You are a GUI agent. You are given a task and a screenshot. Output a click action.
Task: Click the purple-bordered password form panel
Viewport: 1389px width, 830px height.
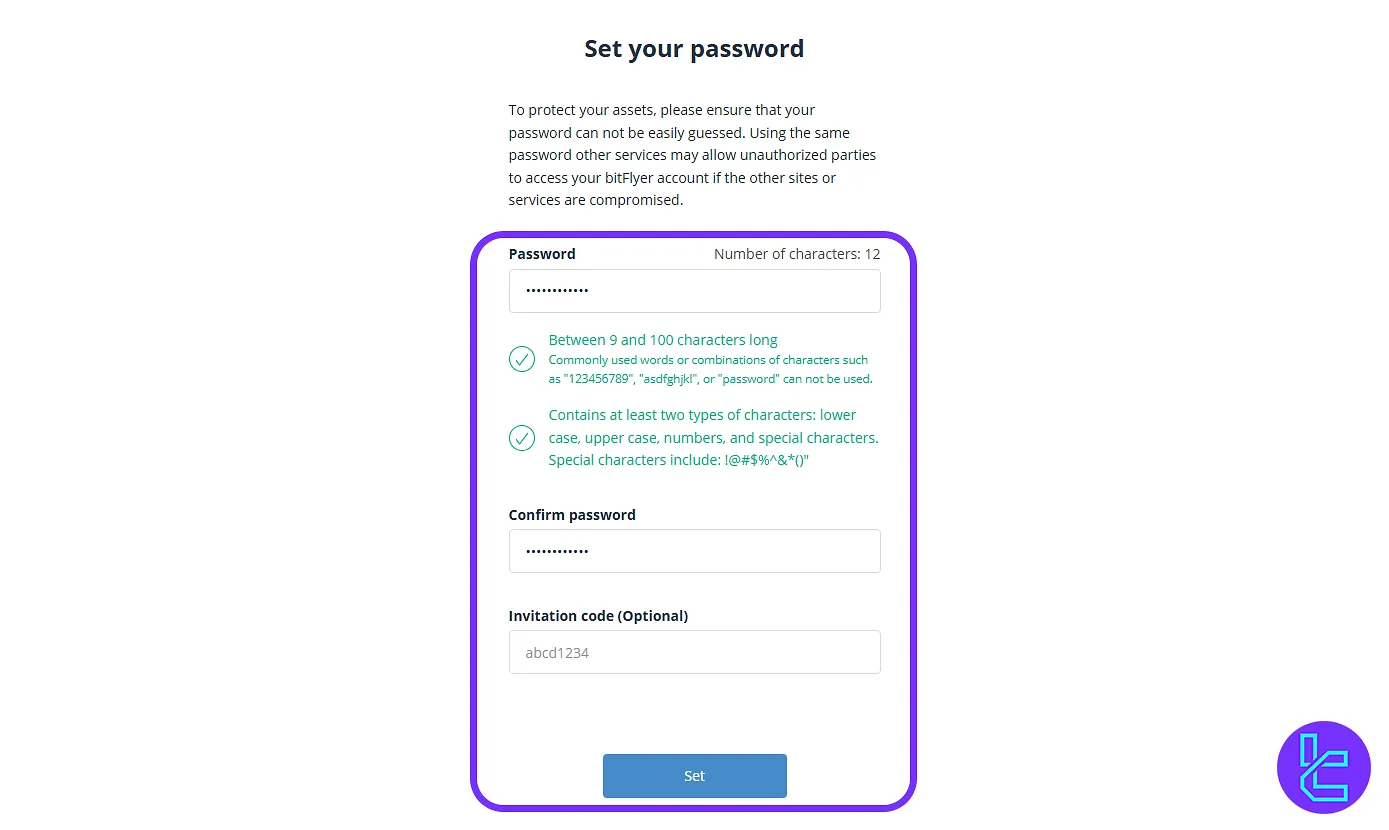click(694, 520)
